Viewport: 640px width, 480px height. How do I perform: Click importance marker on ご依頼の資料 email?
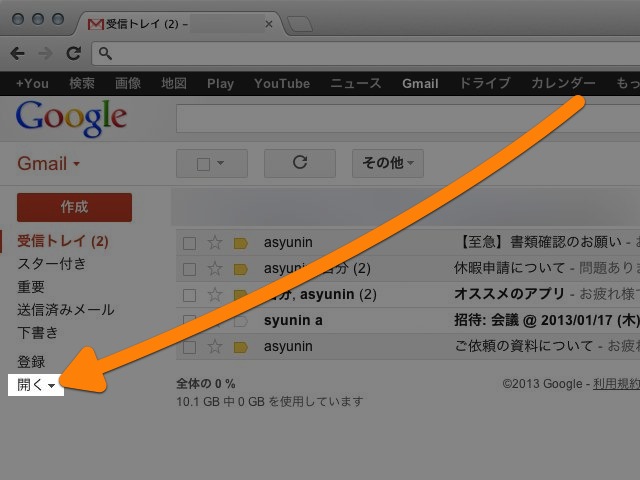[x=240, y=347]
